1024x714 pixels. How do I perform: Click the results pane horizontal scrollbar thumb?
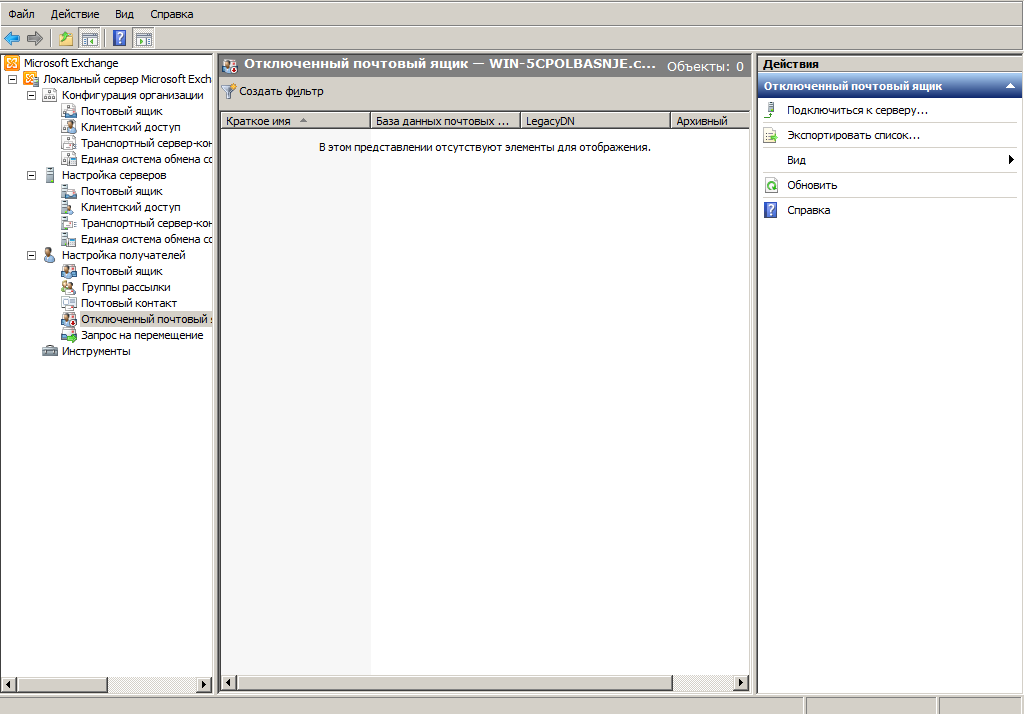coord(455,683)
